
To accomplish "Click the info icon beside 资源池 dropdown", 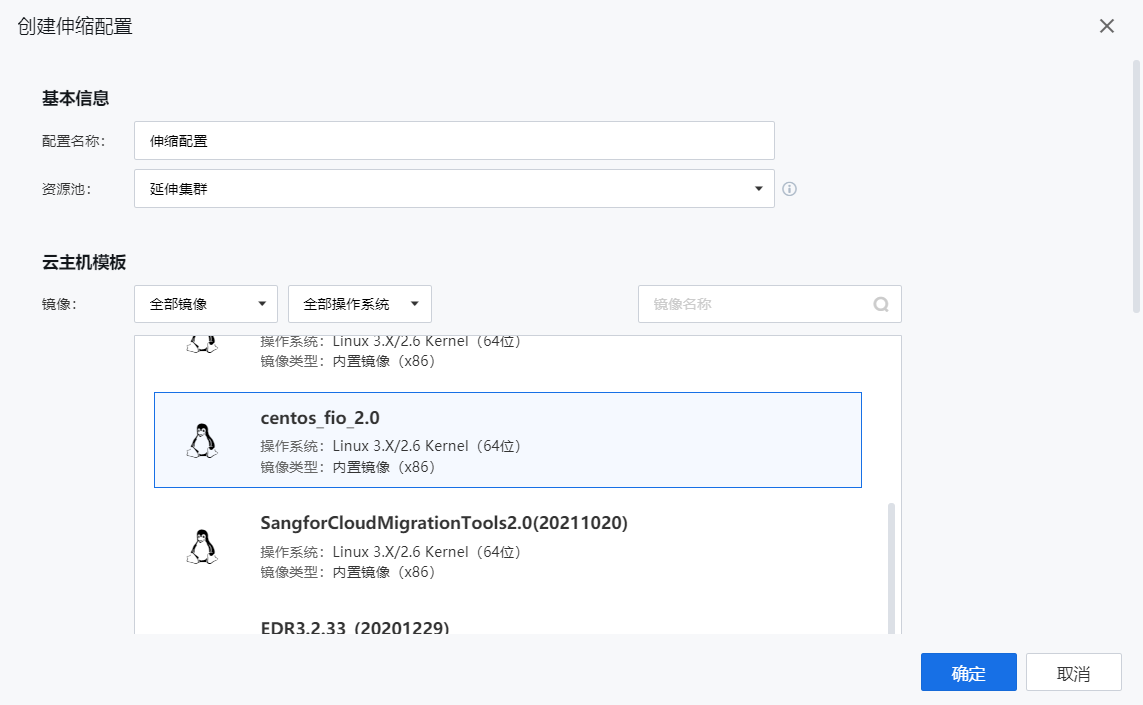I will 789,189.
